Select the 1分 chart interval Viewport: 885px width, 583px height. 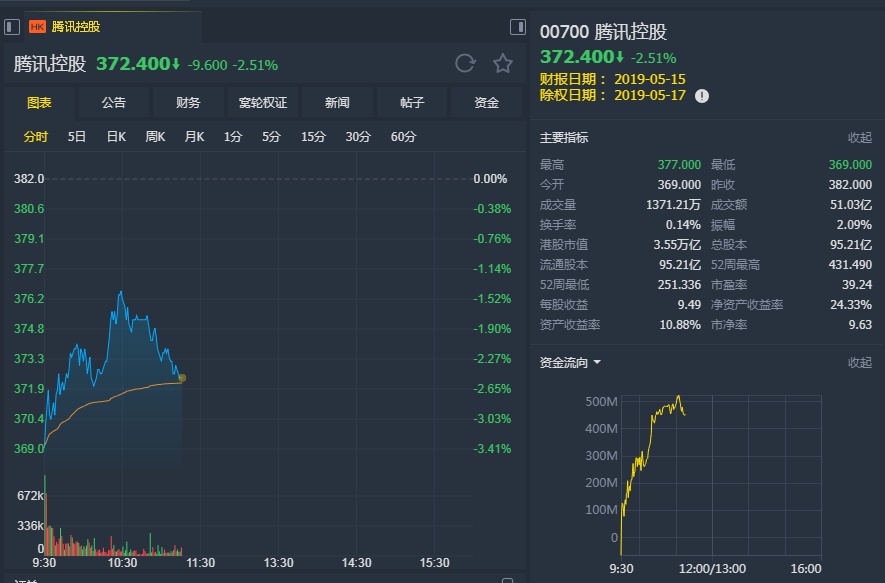click(x=233, y=137)
